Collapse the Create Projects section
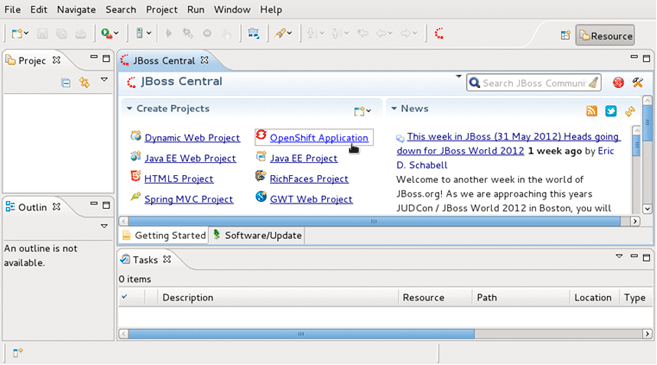Screen dimensions: 657x365 coord(129,109)
